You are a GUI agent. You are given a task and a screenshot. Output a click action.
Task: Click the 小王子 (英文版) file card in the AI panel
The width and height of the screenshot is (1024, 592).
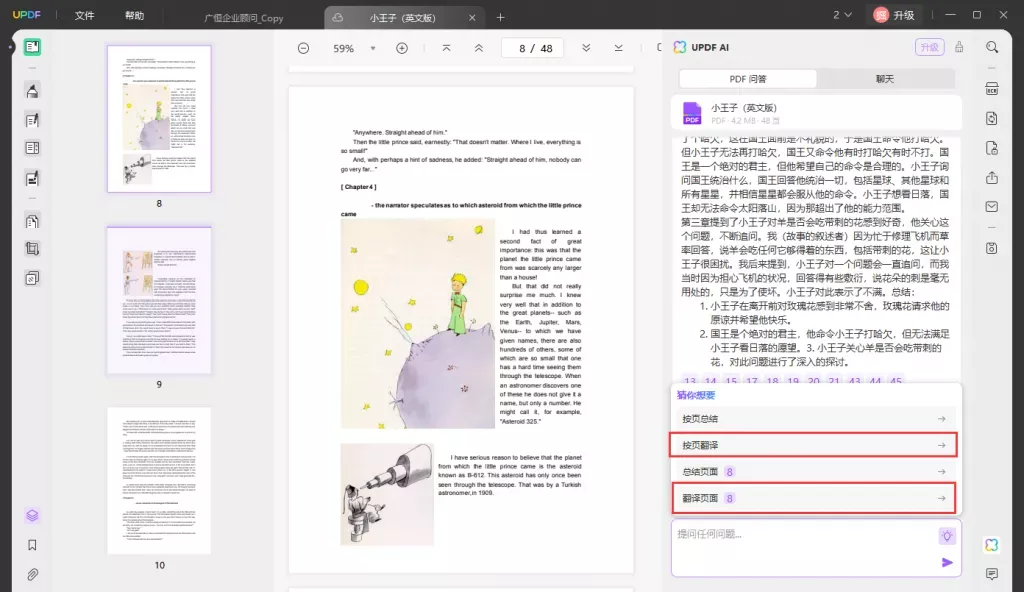(816, 113)
